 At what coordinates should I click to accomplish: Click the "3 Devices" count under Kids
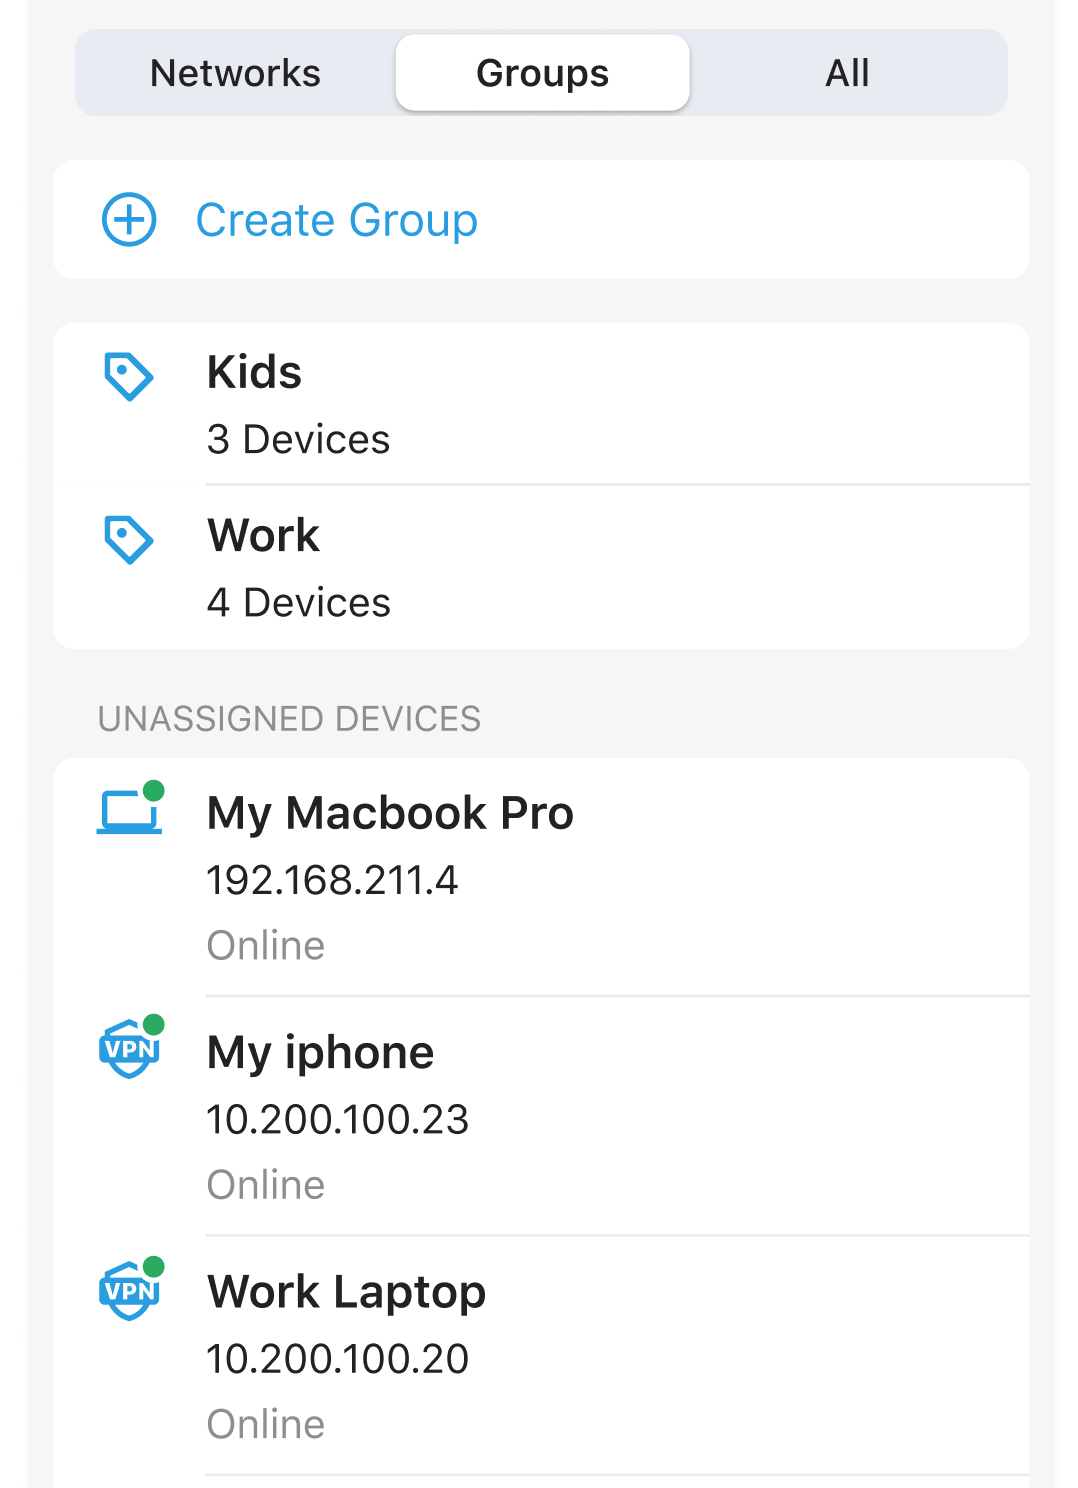point(298,439)
